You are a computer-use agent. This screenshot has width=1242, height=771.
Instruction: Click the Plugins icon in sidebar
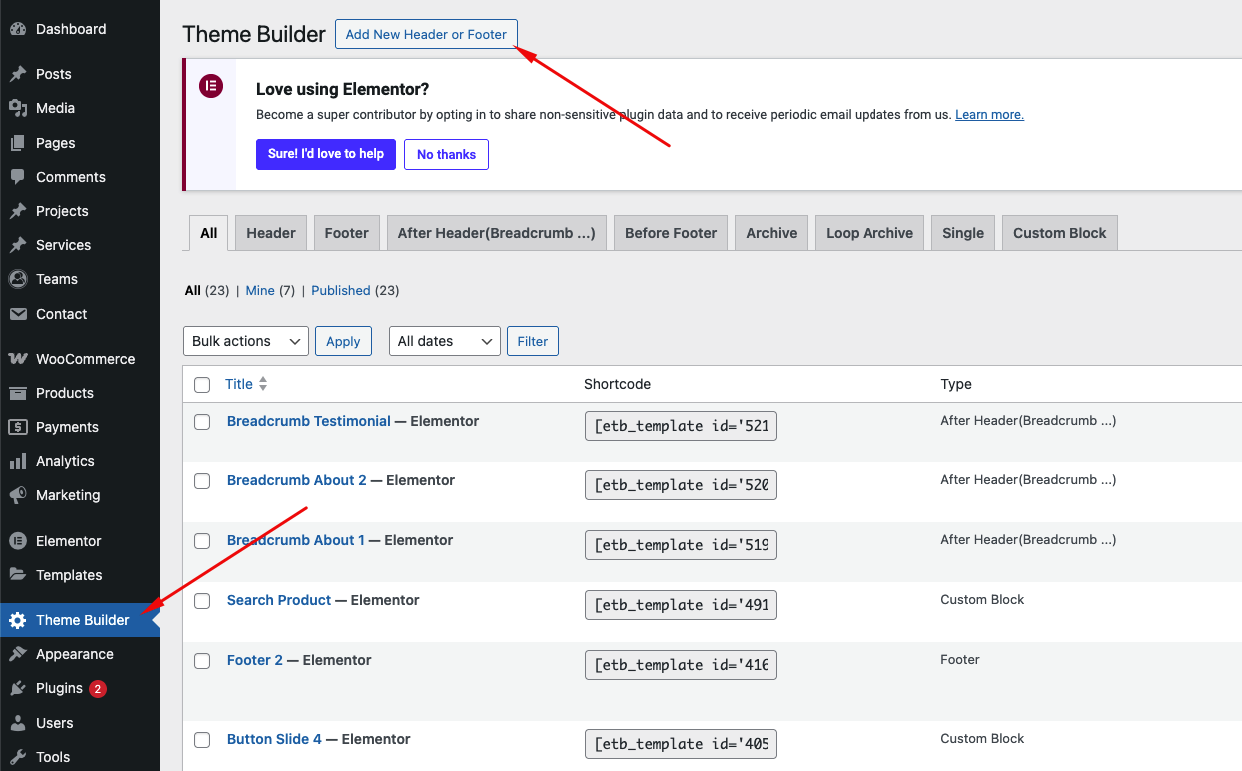pos(17,688)
